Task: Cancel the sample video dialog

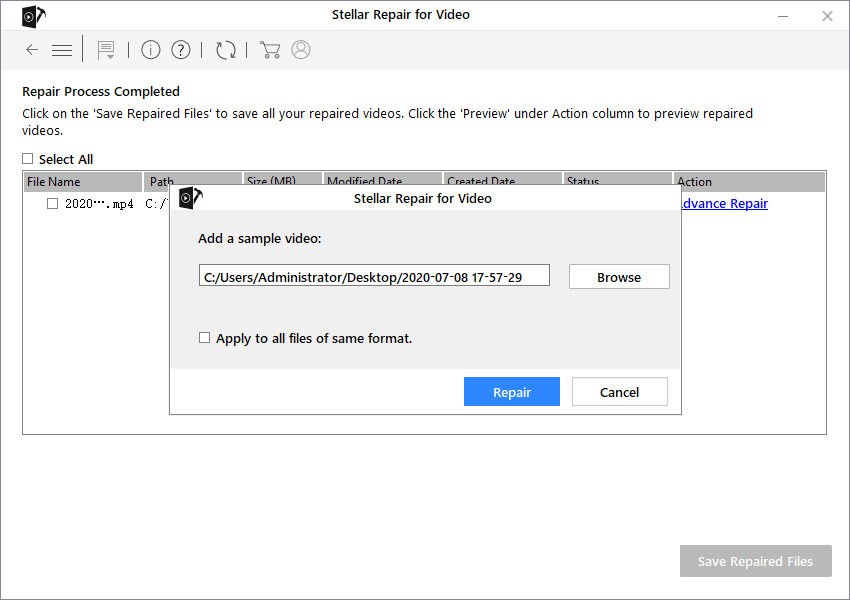Action: coord(619,392)
